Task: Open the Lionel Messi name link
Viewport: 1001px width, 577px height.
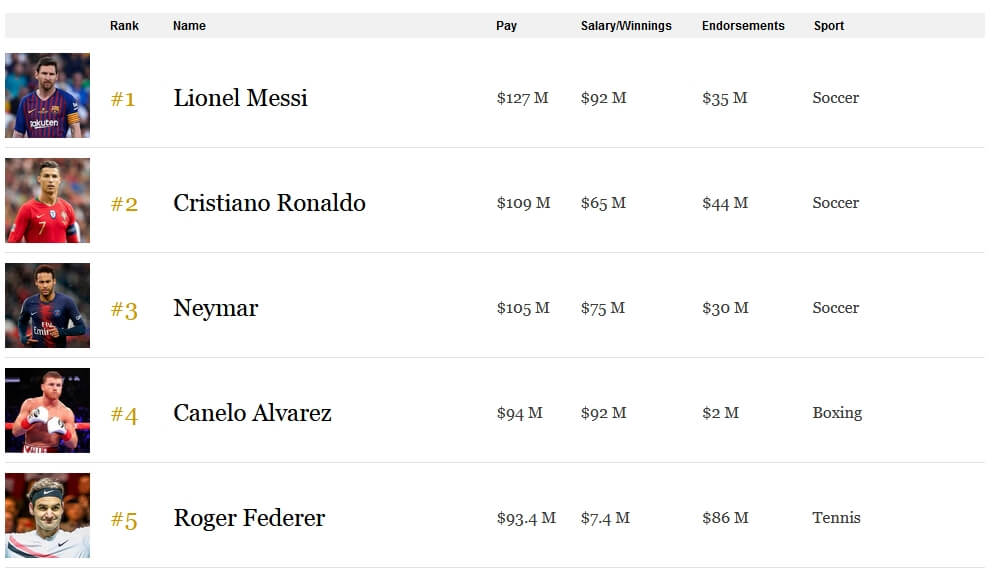Action: (x=241, y=98)
